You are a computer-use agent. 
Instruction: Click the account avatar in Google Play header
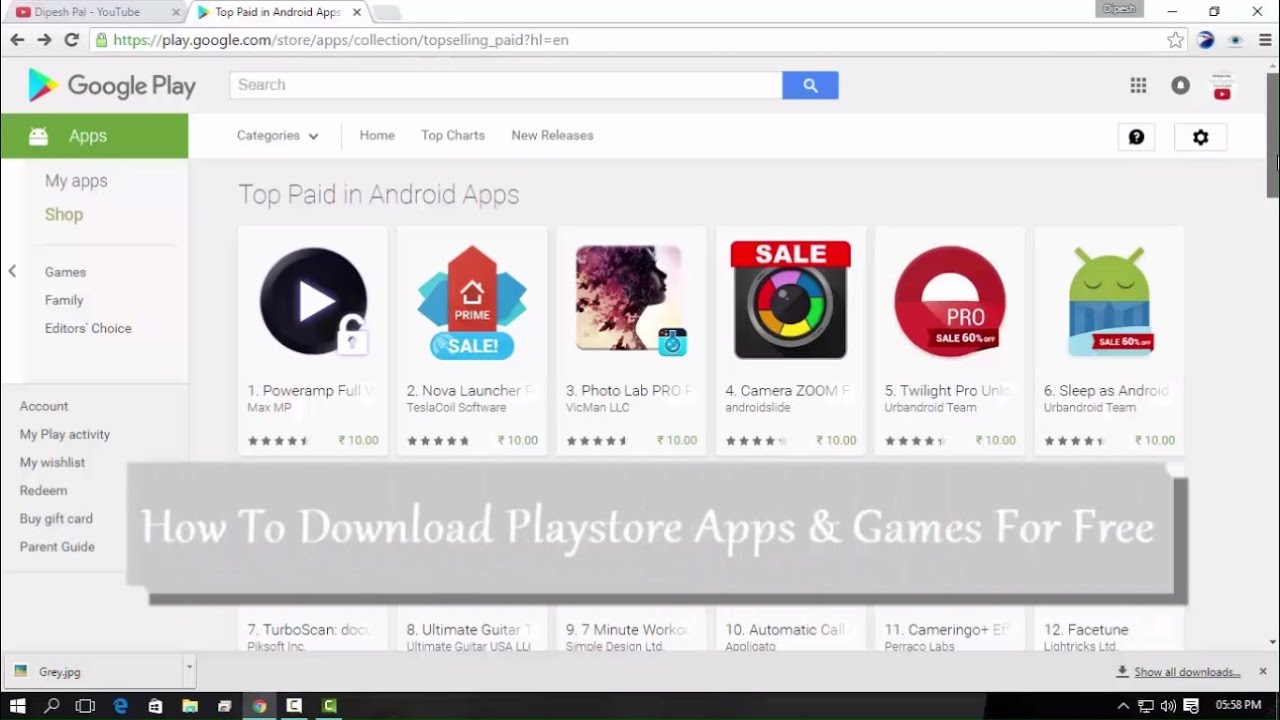coord(1222,87)
